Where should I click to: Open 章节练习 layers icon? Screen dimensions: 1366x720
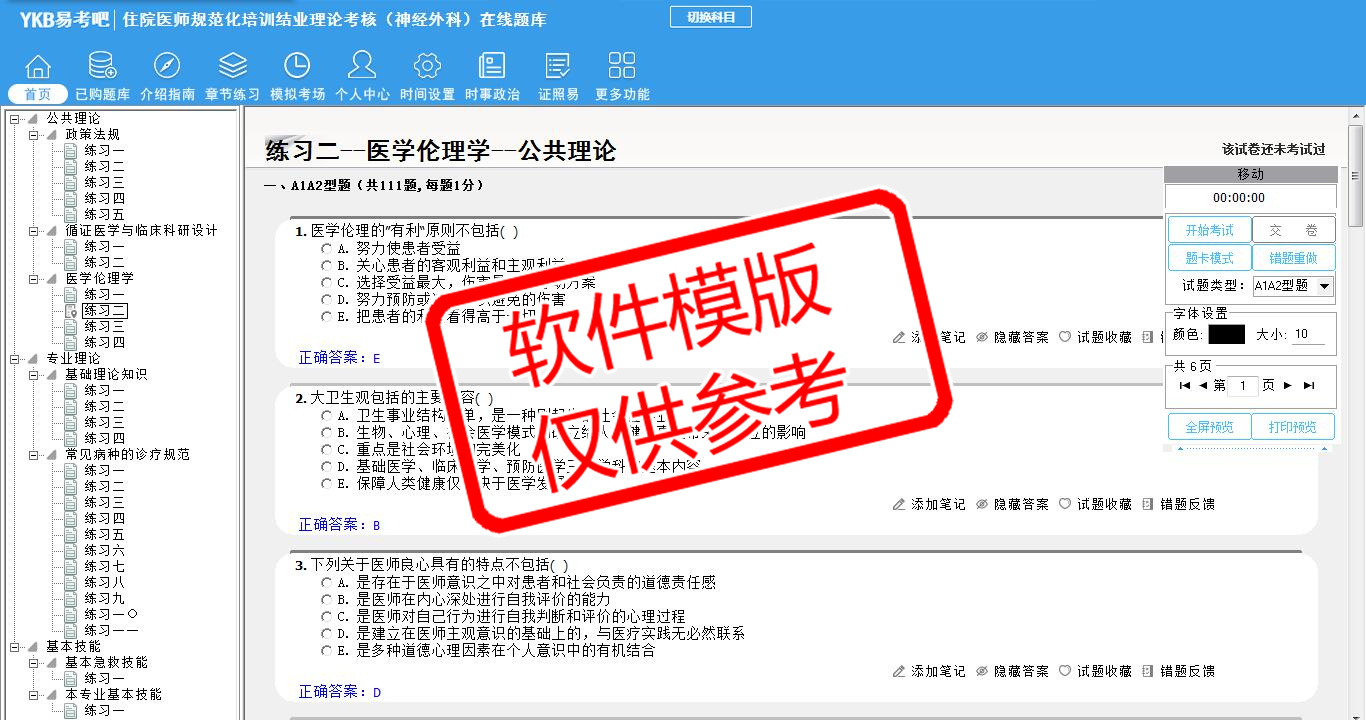click(232, 67)
